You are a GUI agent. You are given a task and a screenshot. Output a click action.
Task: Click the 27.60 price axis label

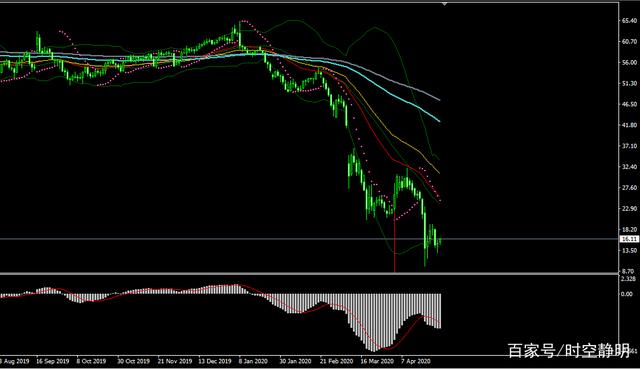[x=630, y=188]
